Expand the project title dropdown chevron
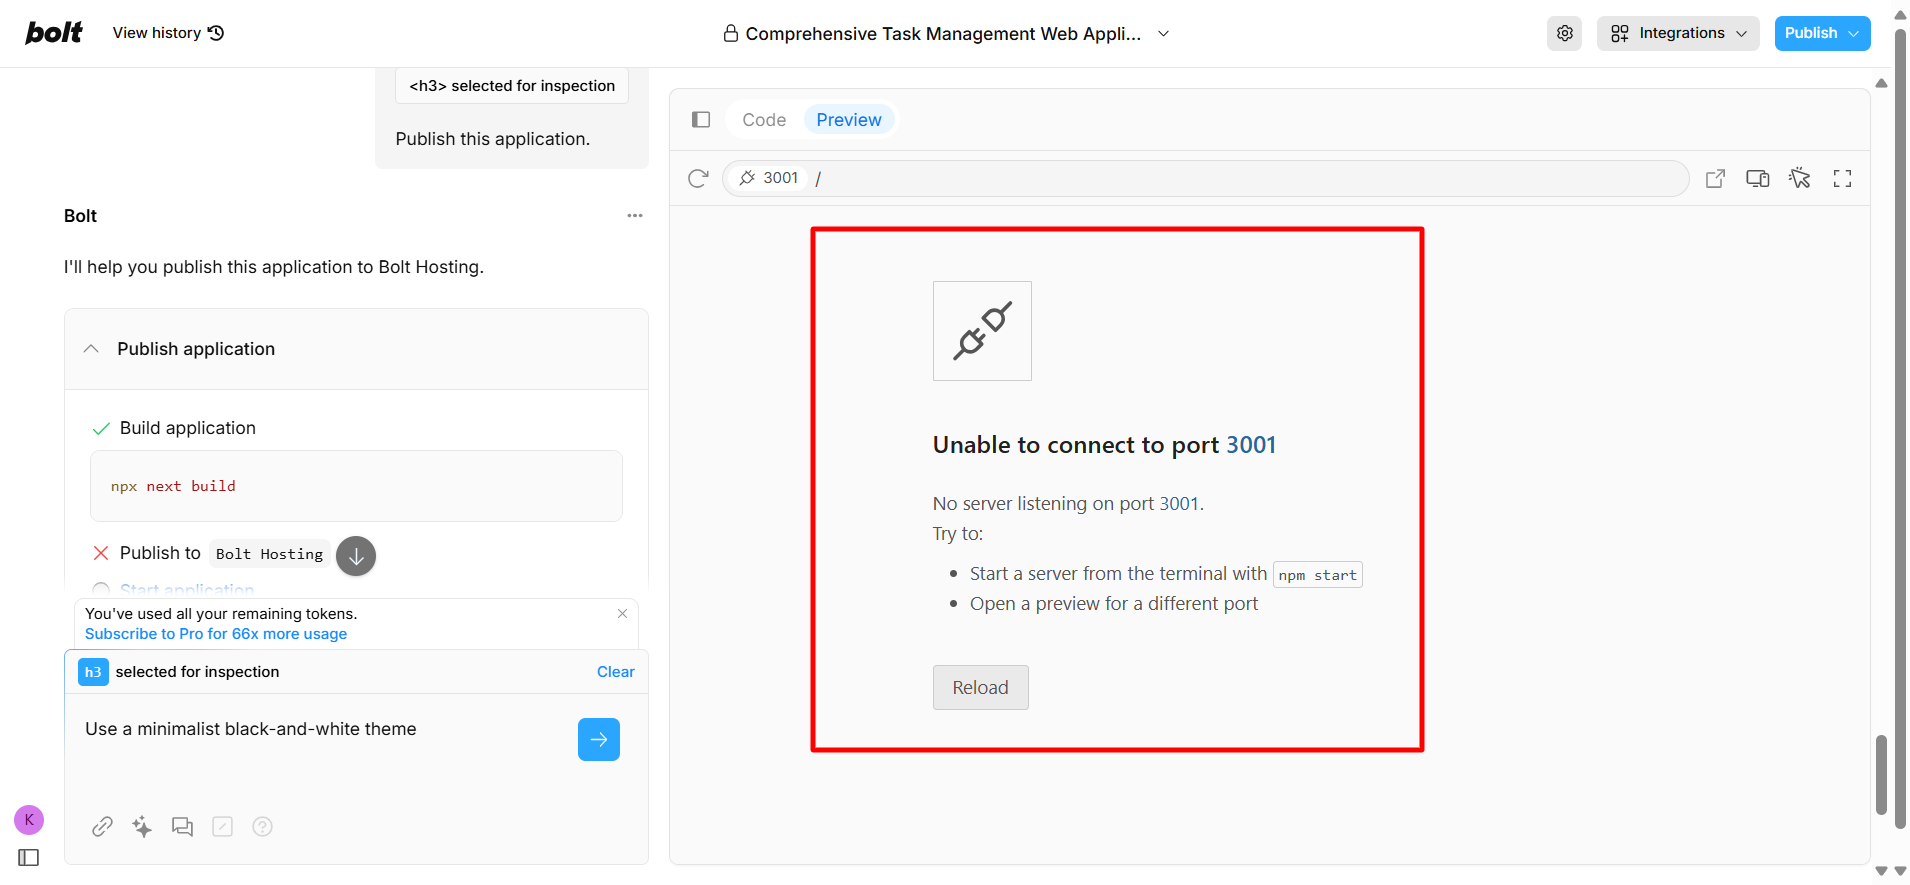 1163,34
